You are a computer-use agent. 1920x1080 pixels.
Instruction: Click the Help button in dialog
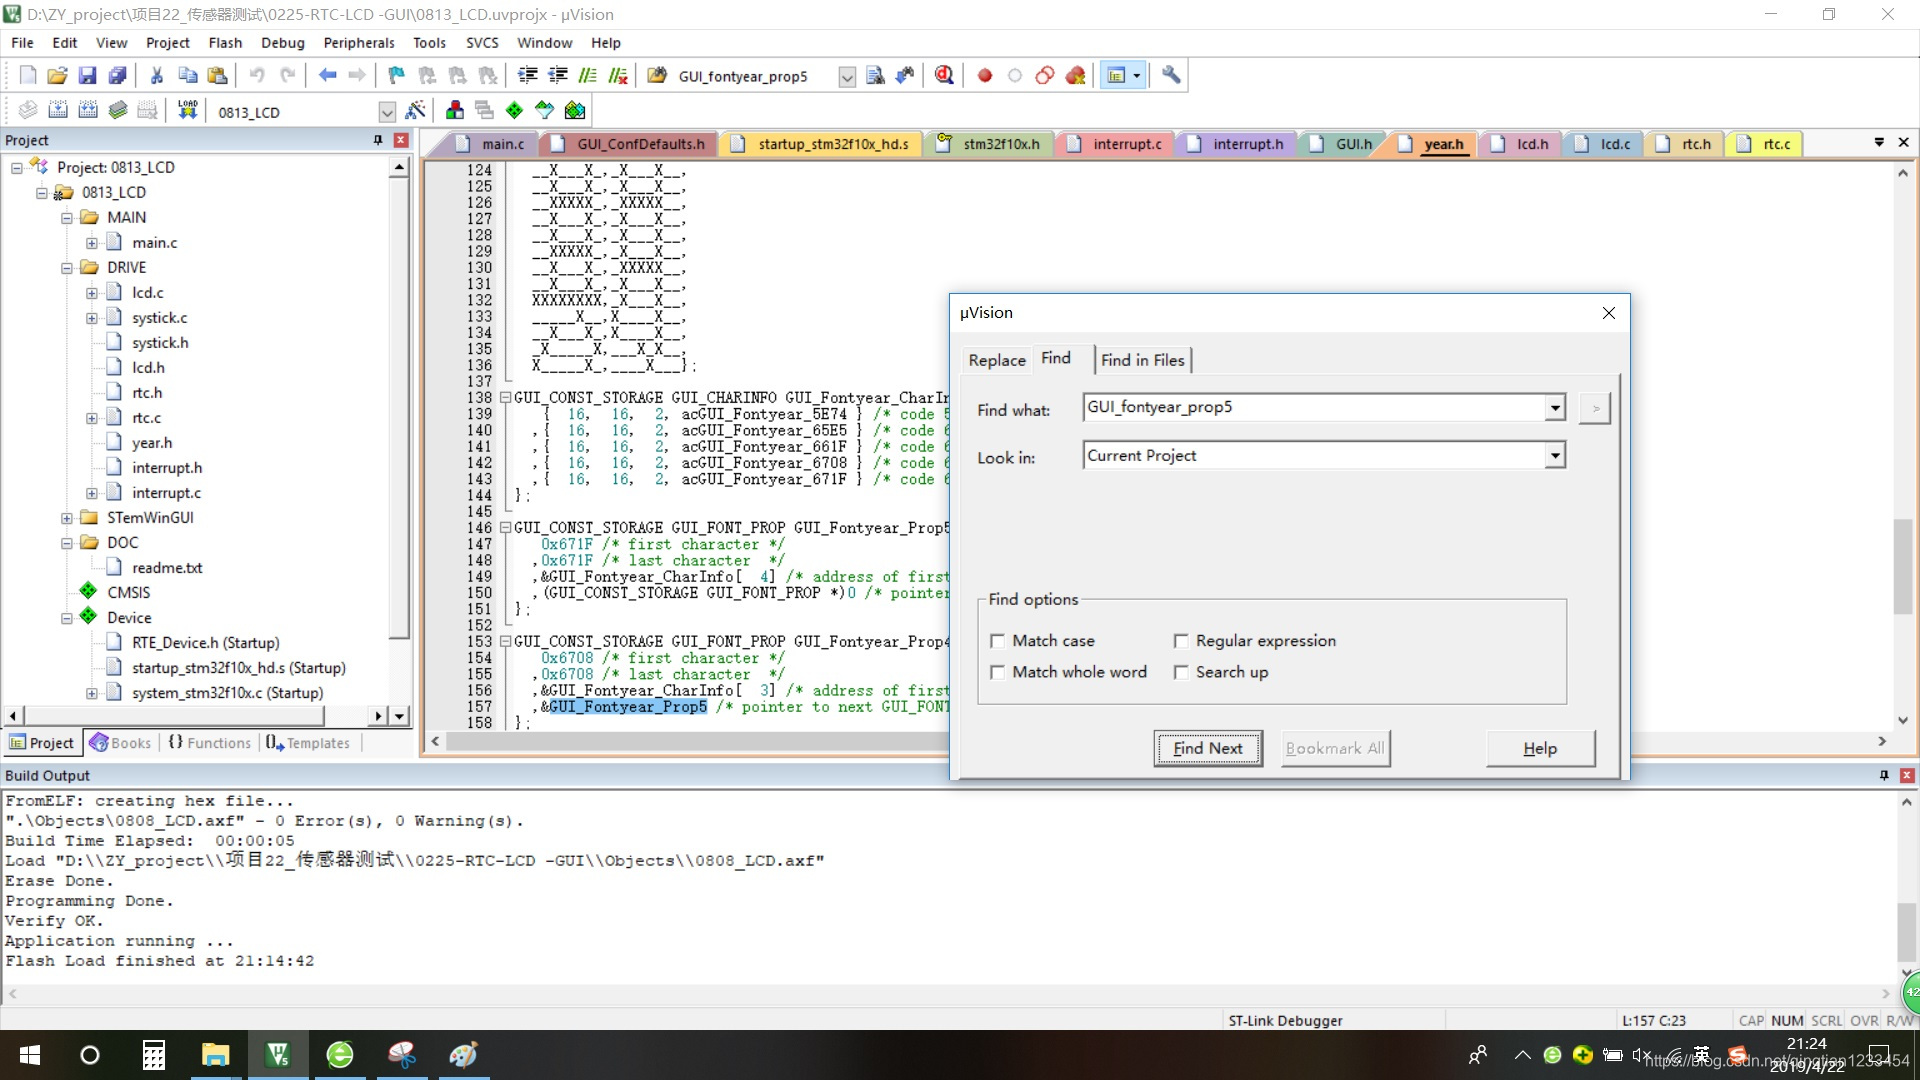[1540, 748]
